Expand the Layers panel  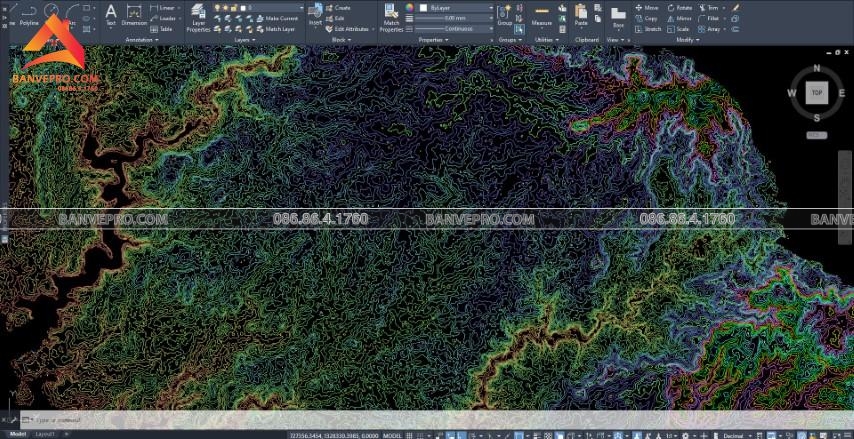click(244, 40)
